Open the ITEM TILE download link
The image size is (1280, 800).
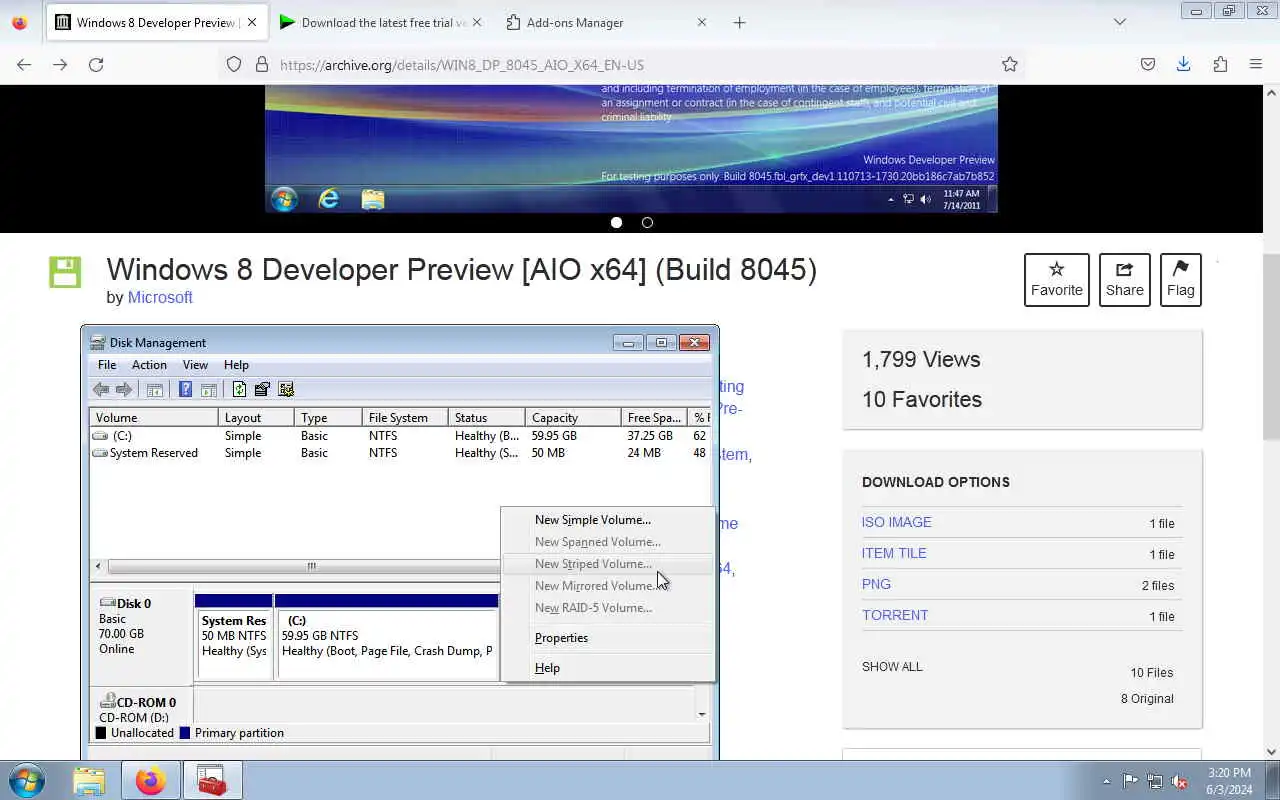tap(894, 554)
